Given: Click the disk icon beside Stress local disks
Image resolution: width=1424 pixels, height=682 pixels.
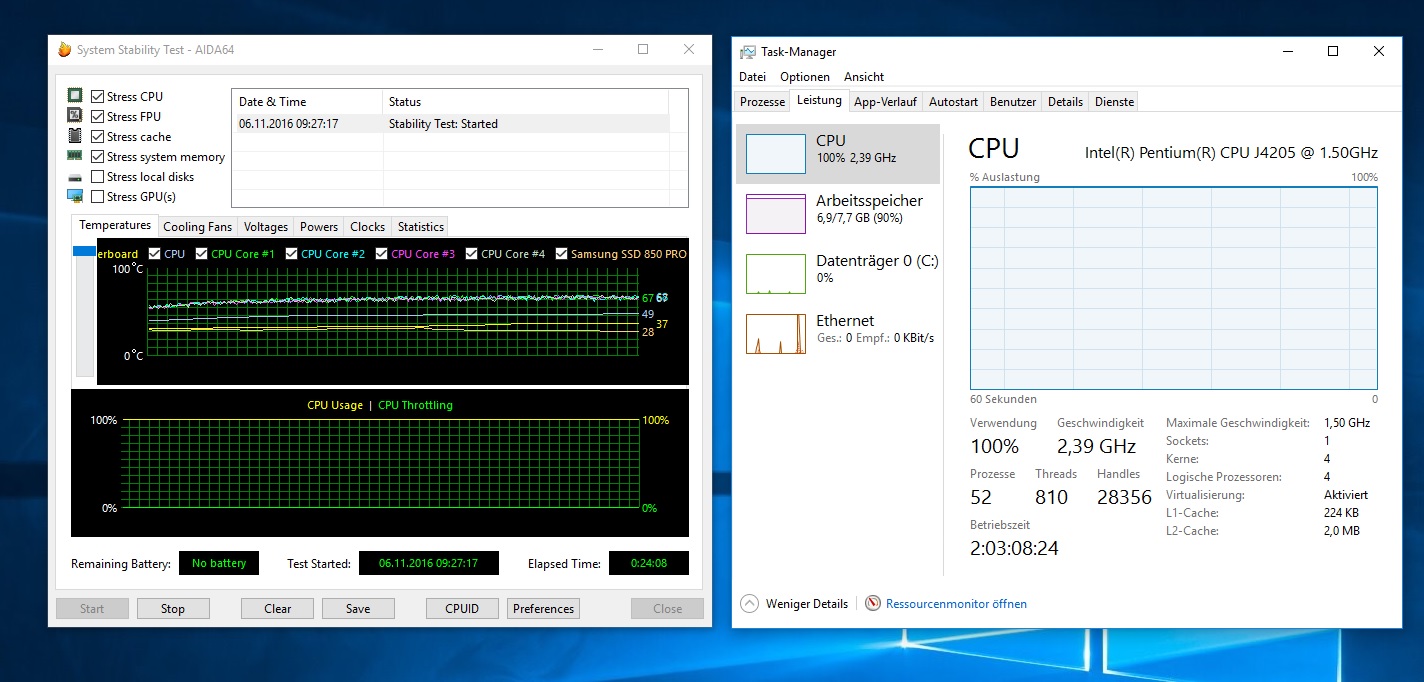Looking at the screenshot, I should click(75, 176).
